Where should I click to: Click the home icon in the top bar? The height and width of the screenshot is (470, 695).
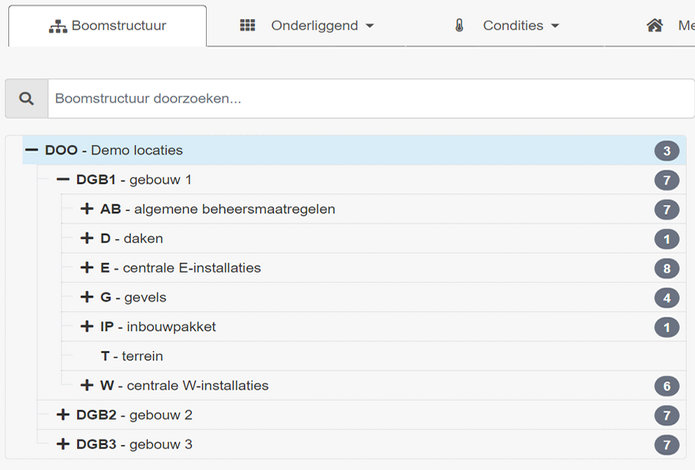pos(655,25)
